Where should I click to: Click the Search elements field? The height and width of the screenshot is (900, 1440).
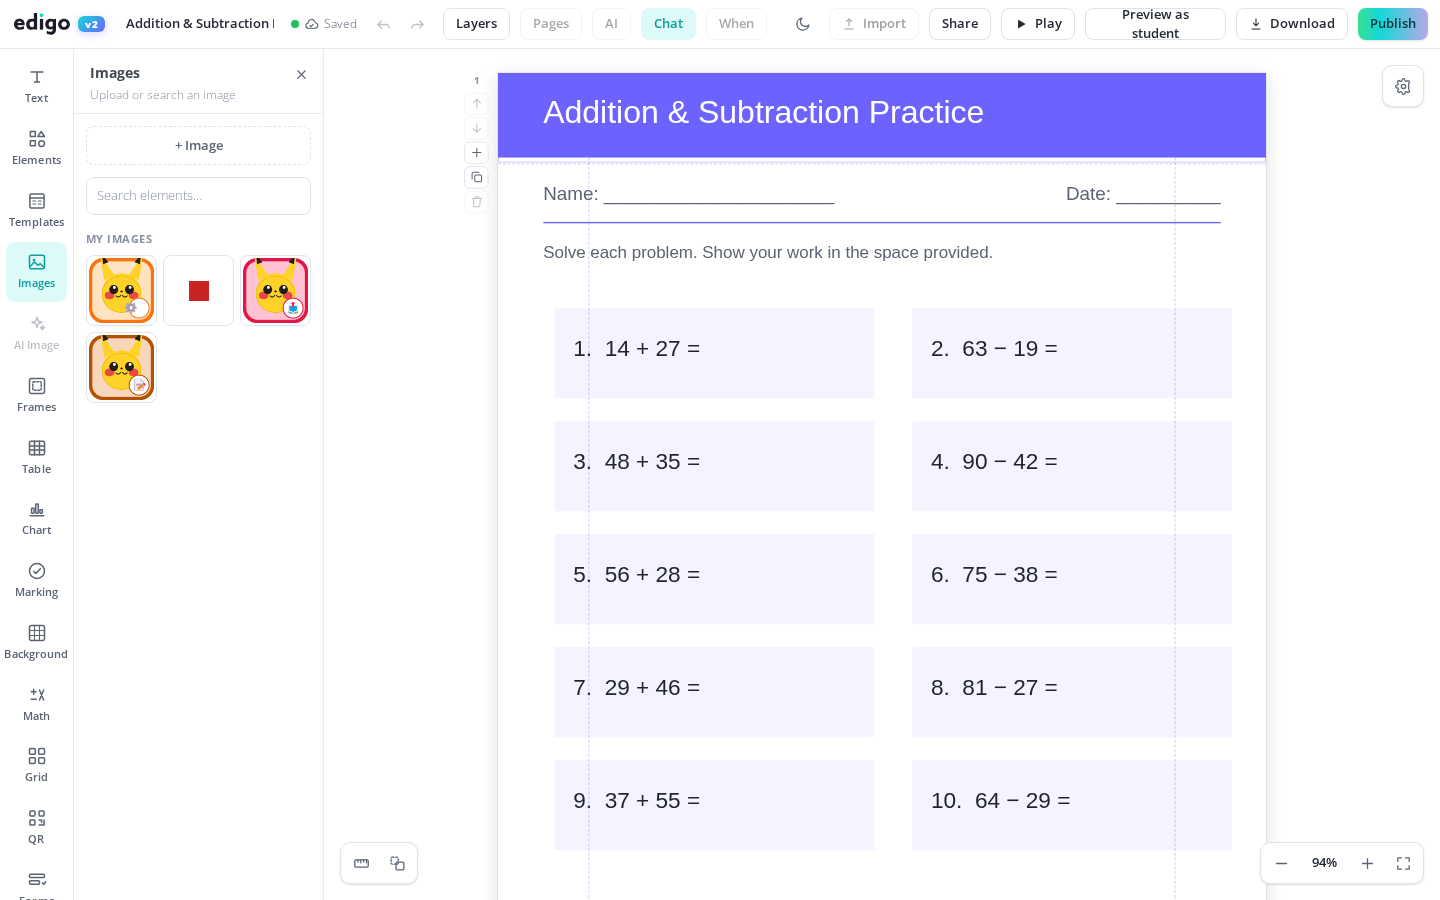point(198,196)
